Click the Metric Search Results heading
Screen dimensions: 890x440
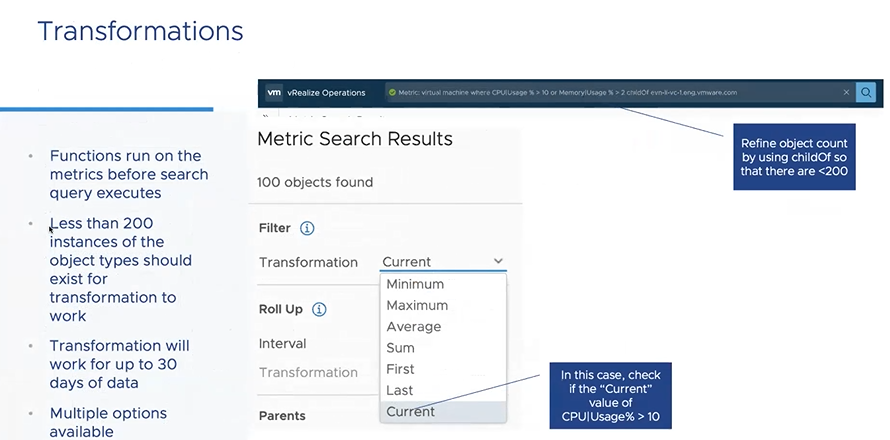pos(355,139)
